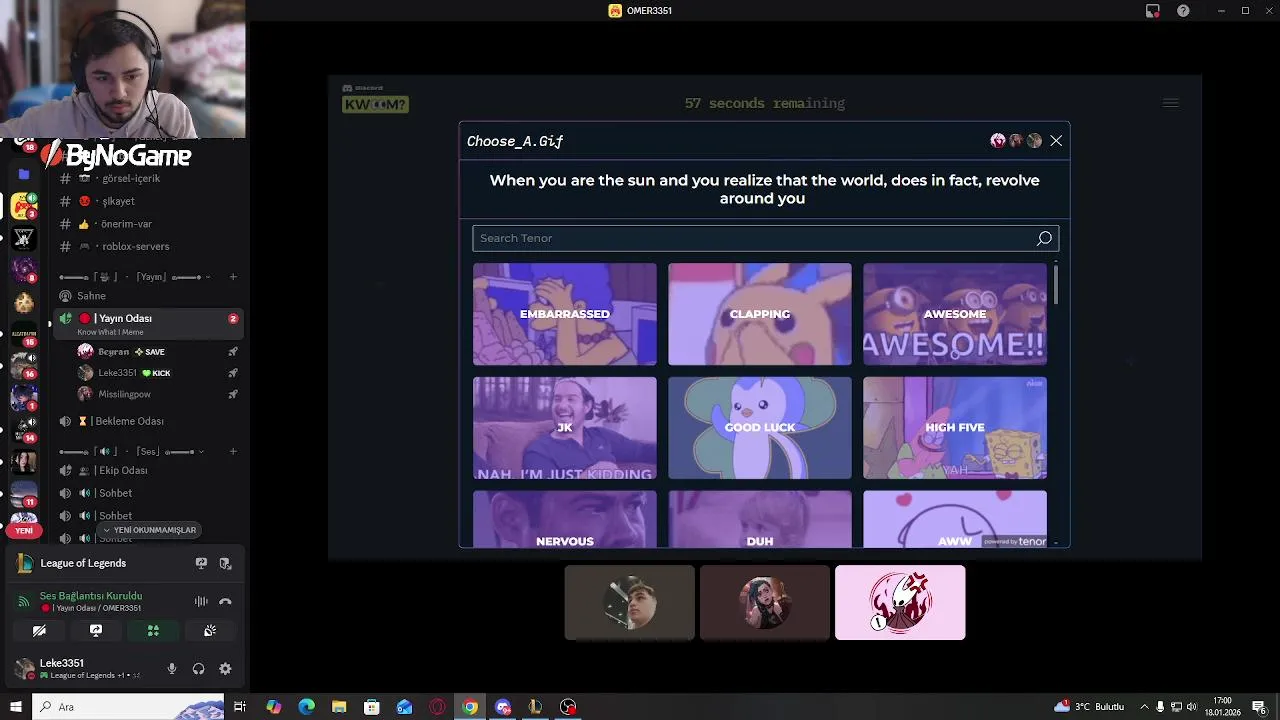This screenshot has width=1280, height=720.
Task: Open the server icon with badge 8
Action: (24, 270)
